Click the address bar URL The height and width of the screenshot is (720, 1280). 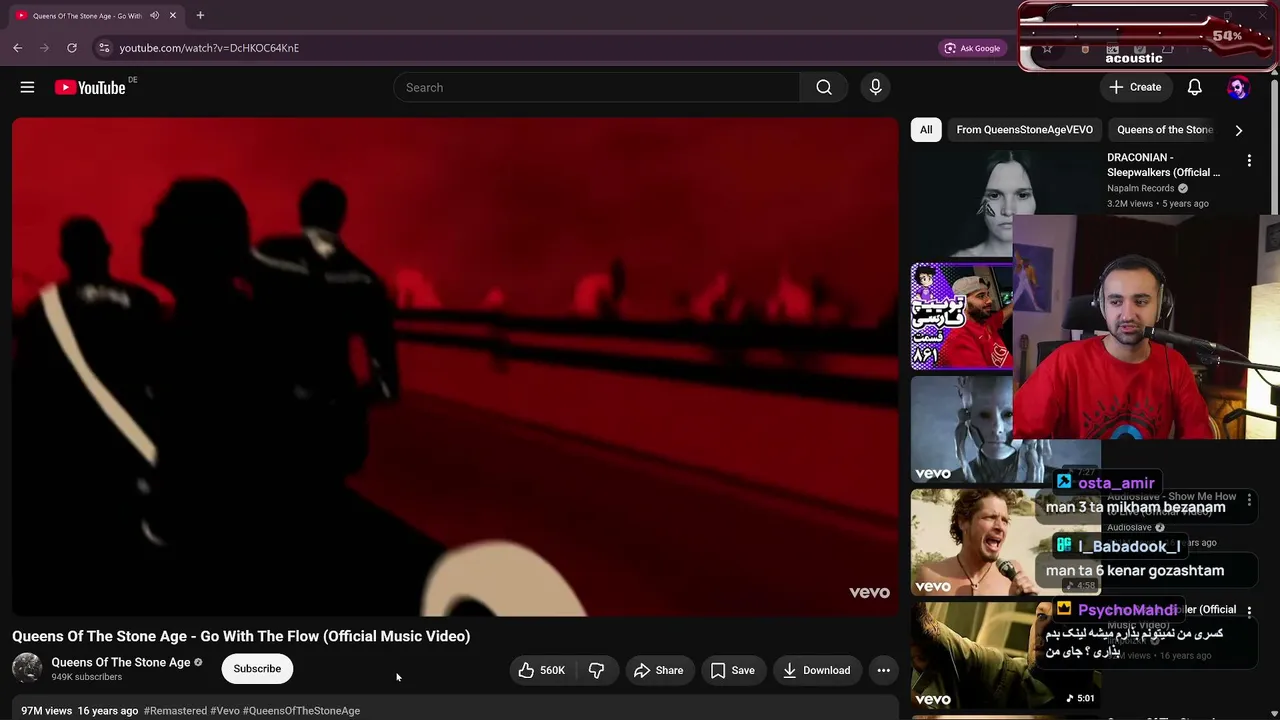tap(209, 48)
